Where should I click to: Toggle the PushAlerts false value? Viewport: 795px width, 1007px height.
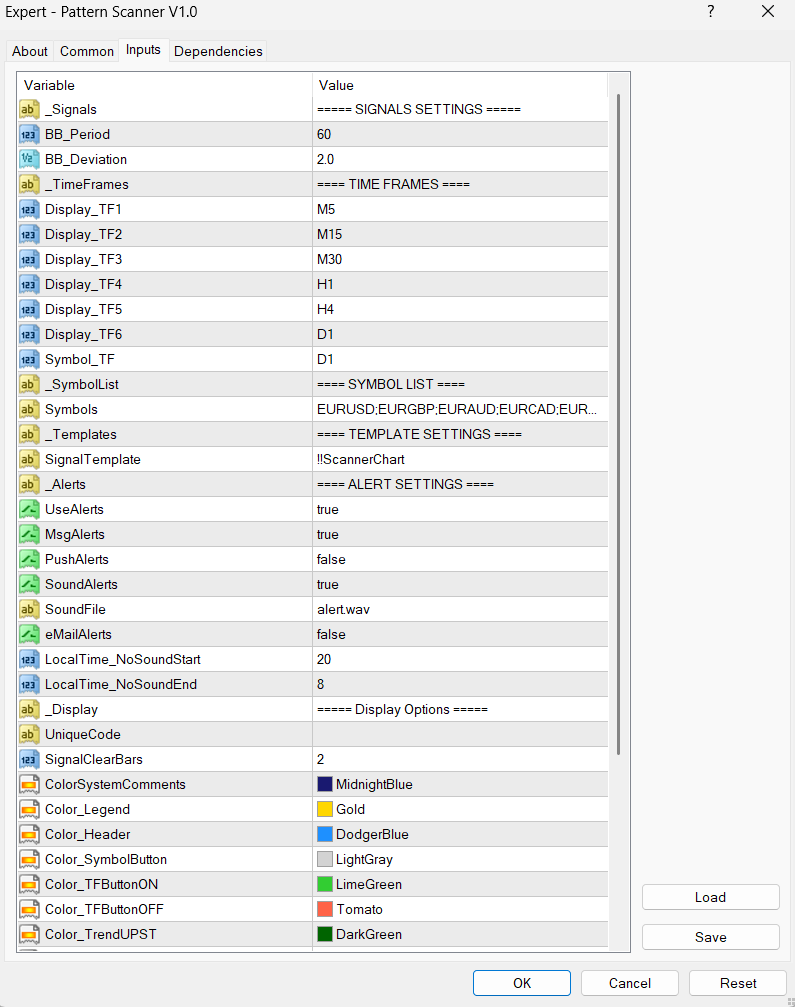point(460,559)
